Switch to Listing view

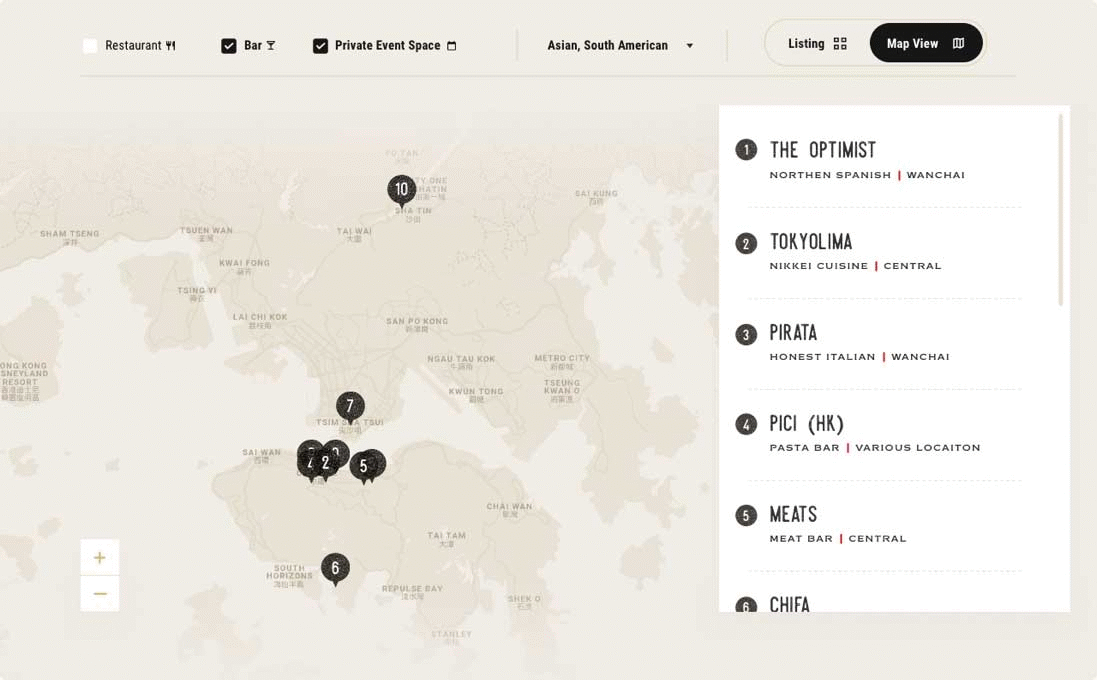point(817,43)
